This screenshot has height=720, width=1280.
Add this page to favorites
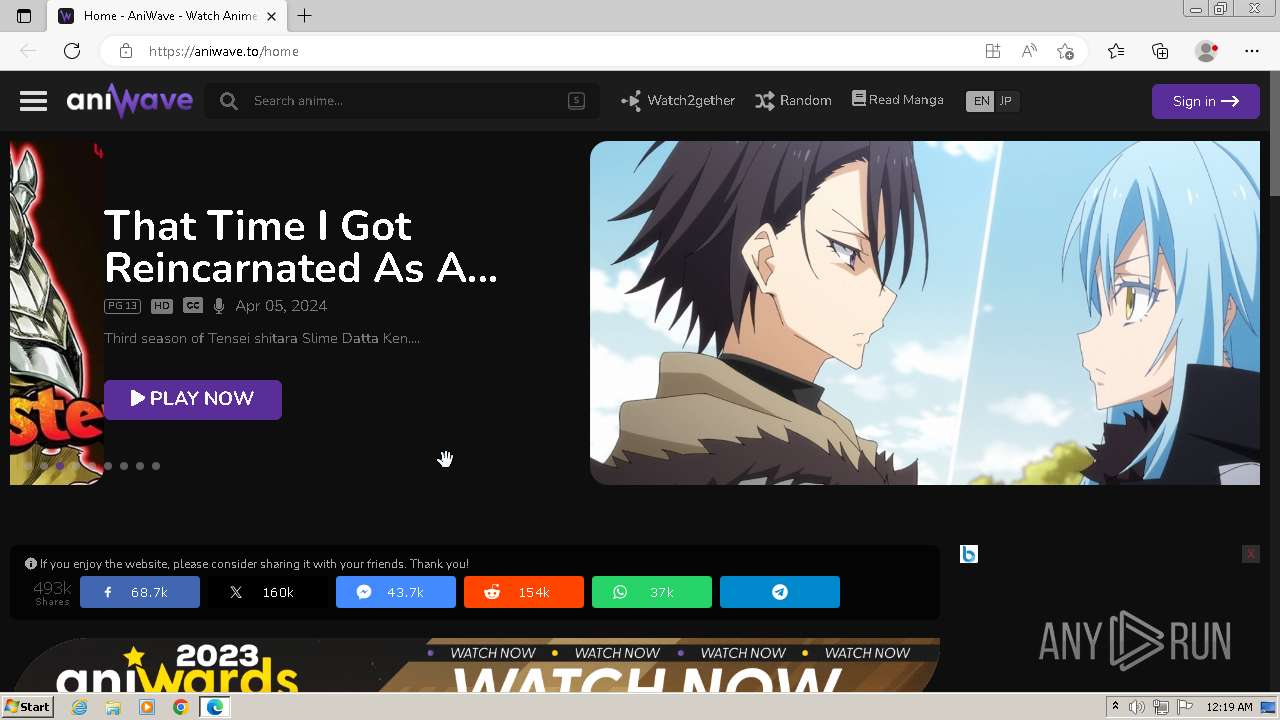click(x=1066, y=51)
